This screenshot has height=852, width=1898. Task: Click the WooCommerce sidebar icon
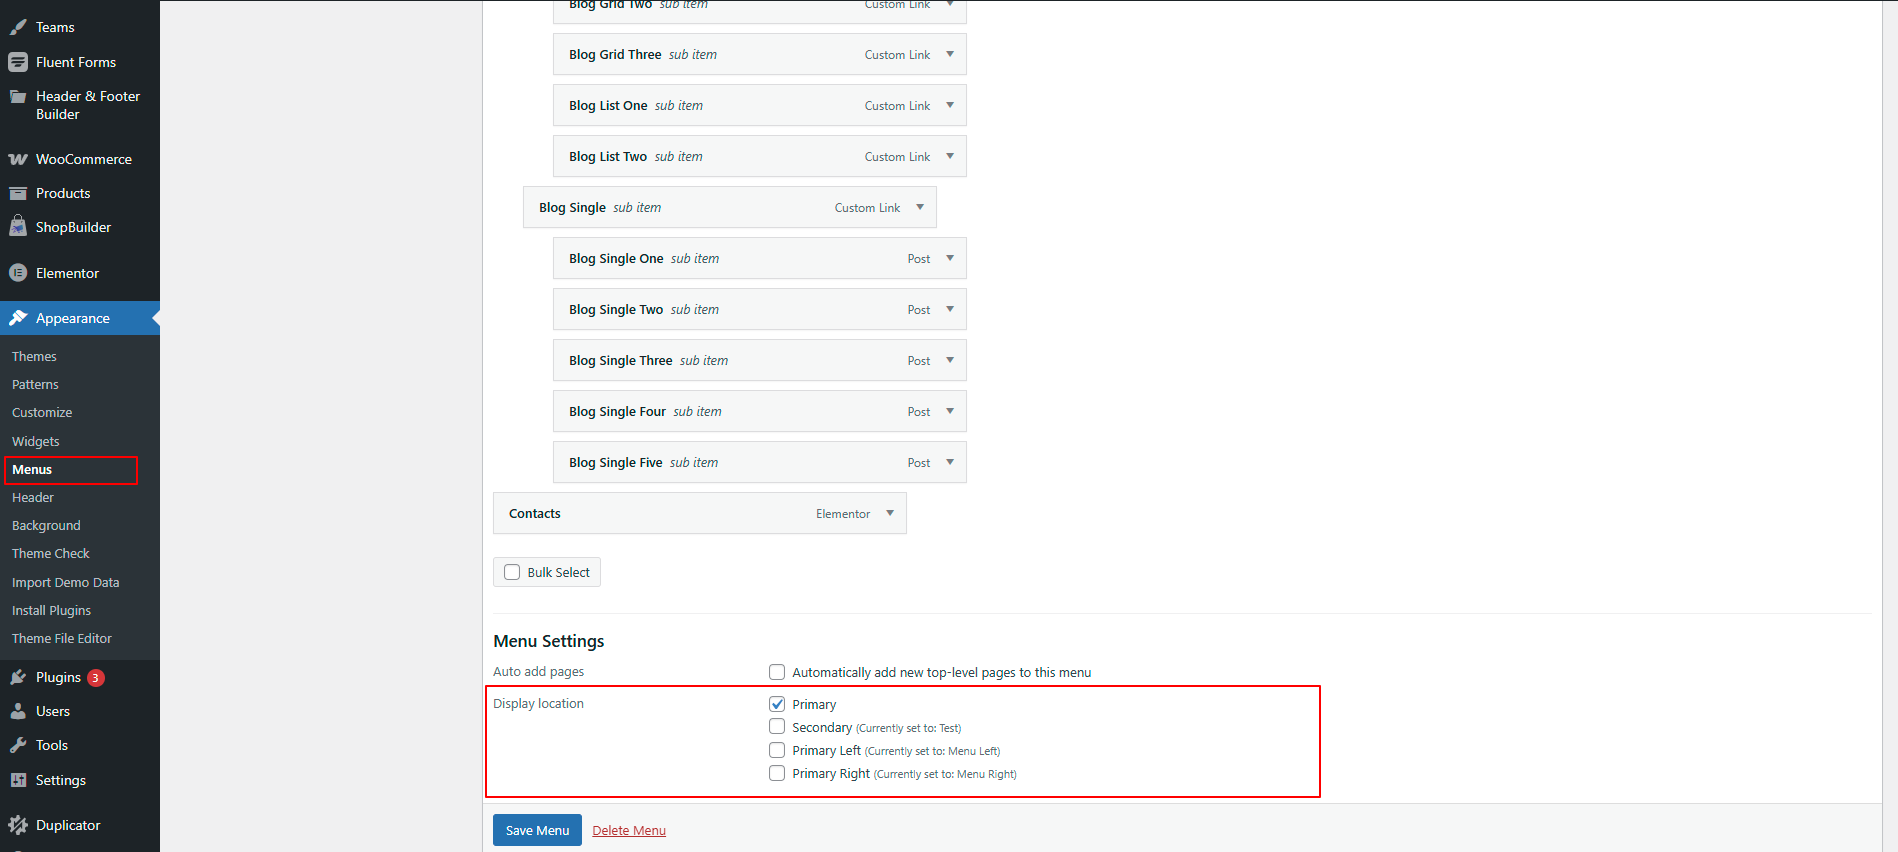tap(18, 159)
